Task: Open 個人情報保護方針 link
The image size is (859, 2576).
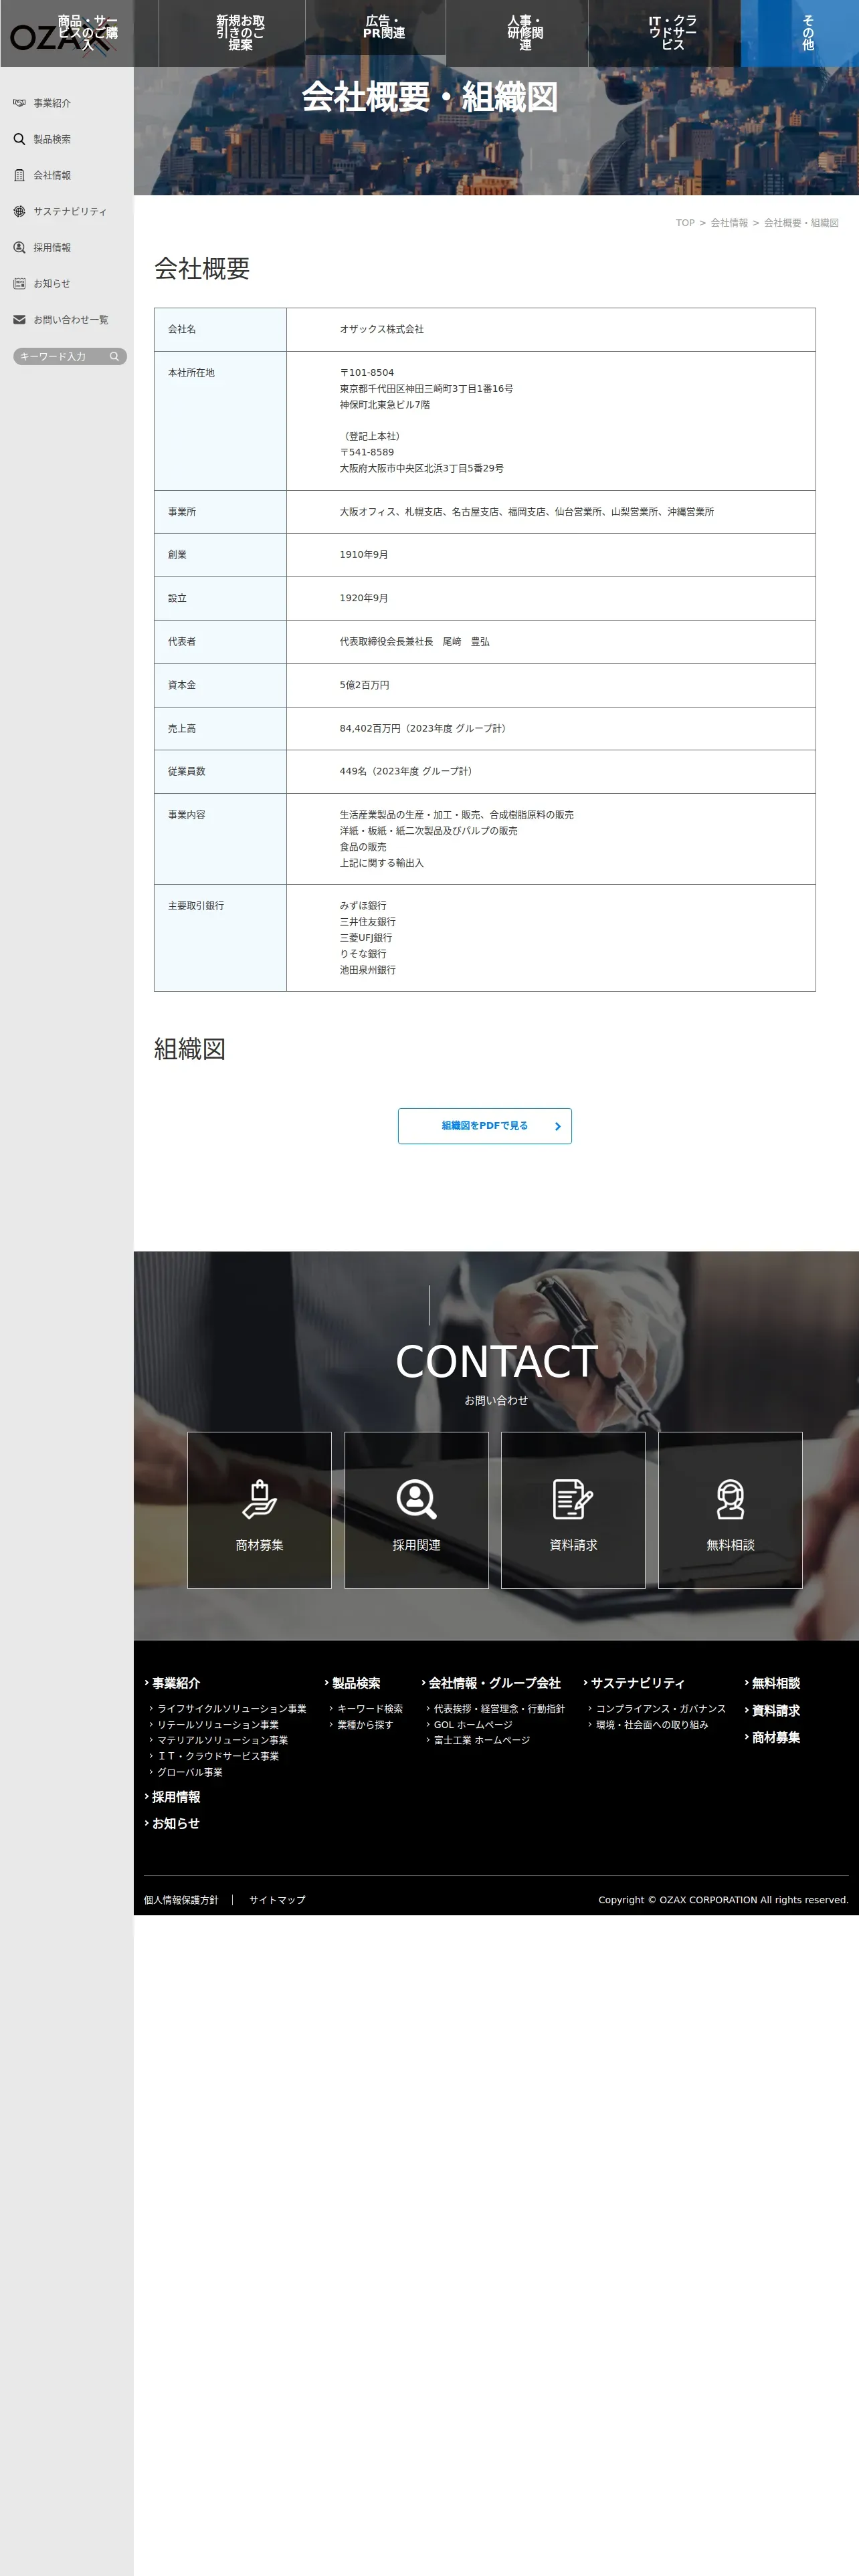Action: (181, 1900)
